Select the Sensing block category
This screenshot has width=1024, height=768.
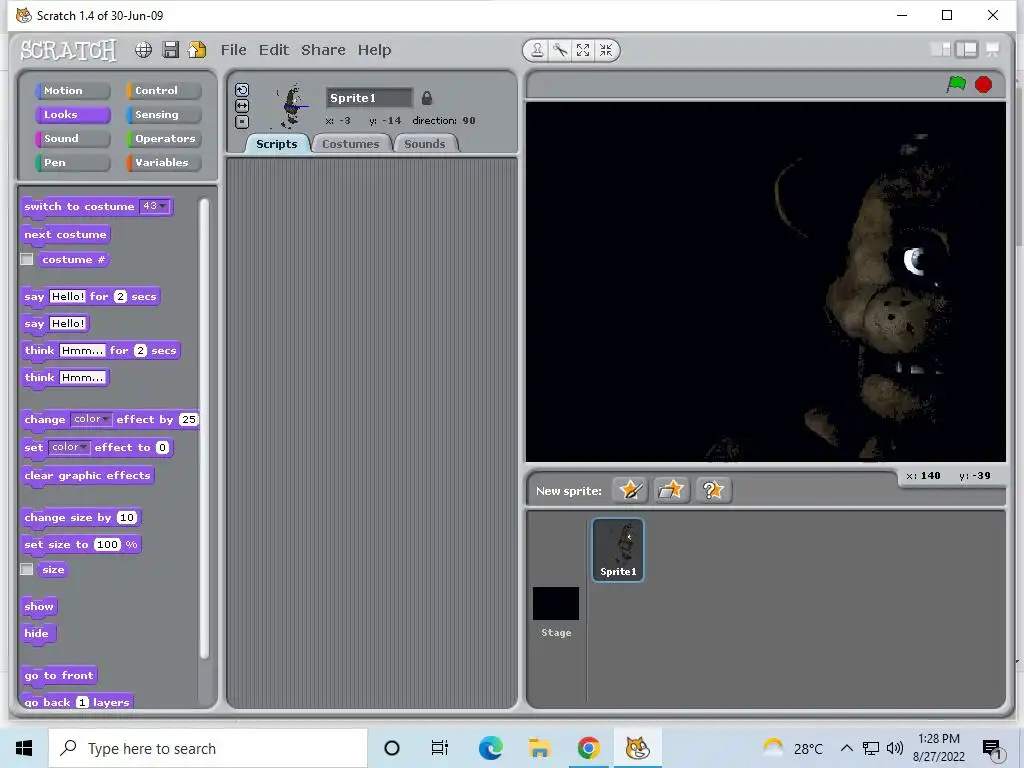coord(164,115)
